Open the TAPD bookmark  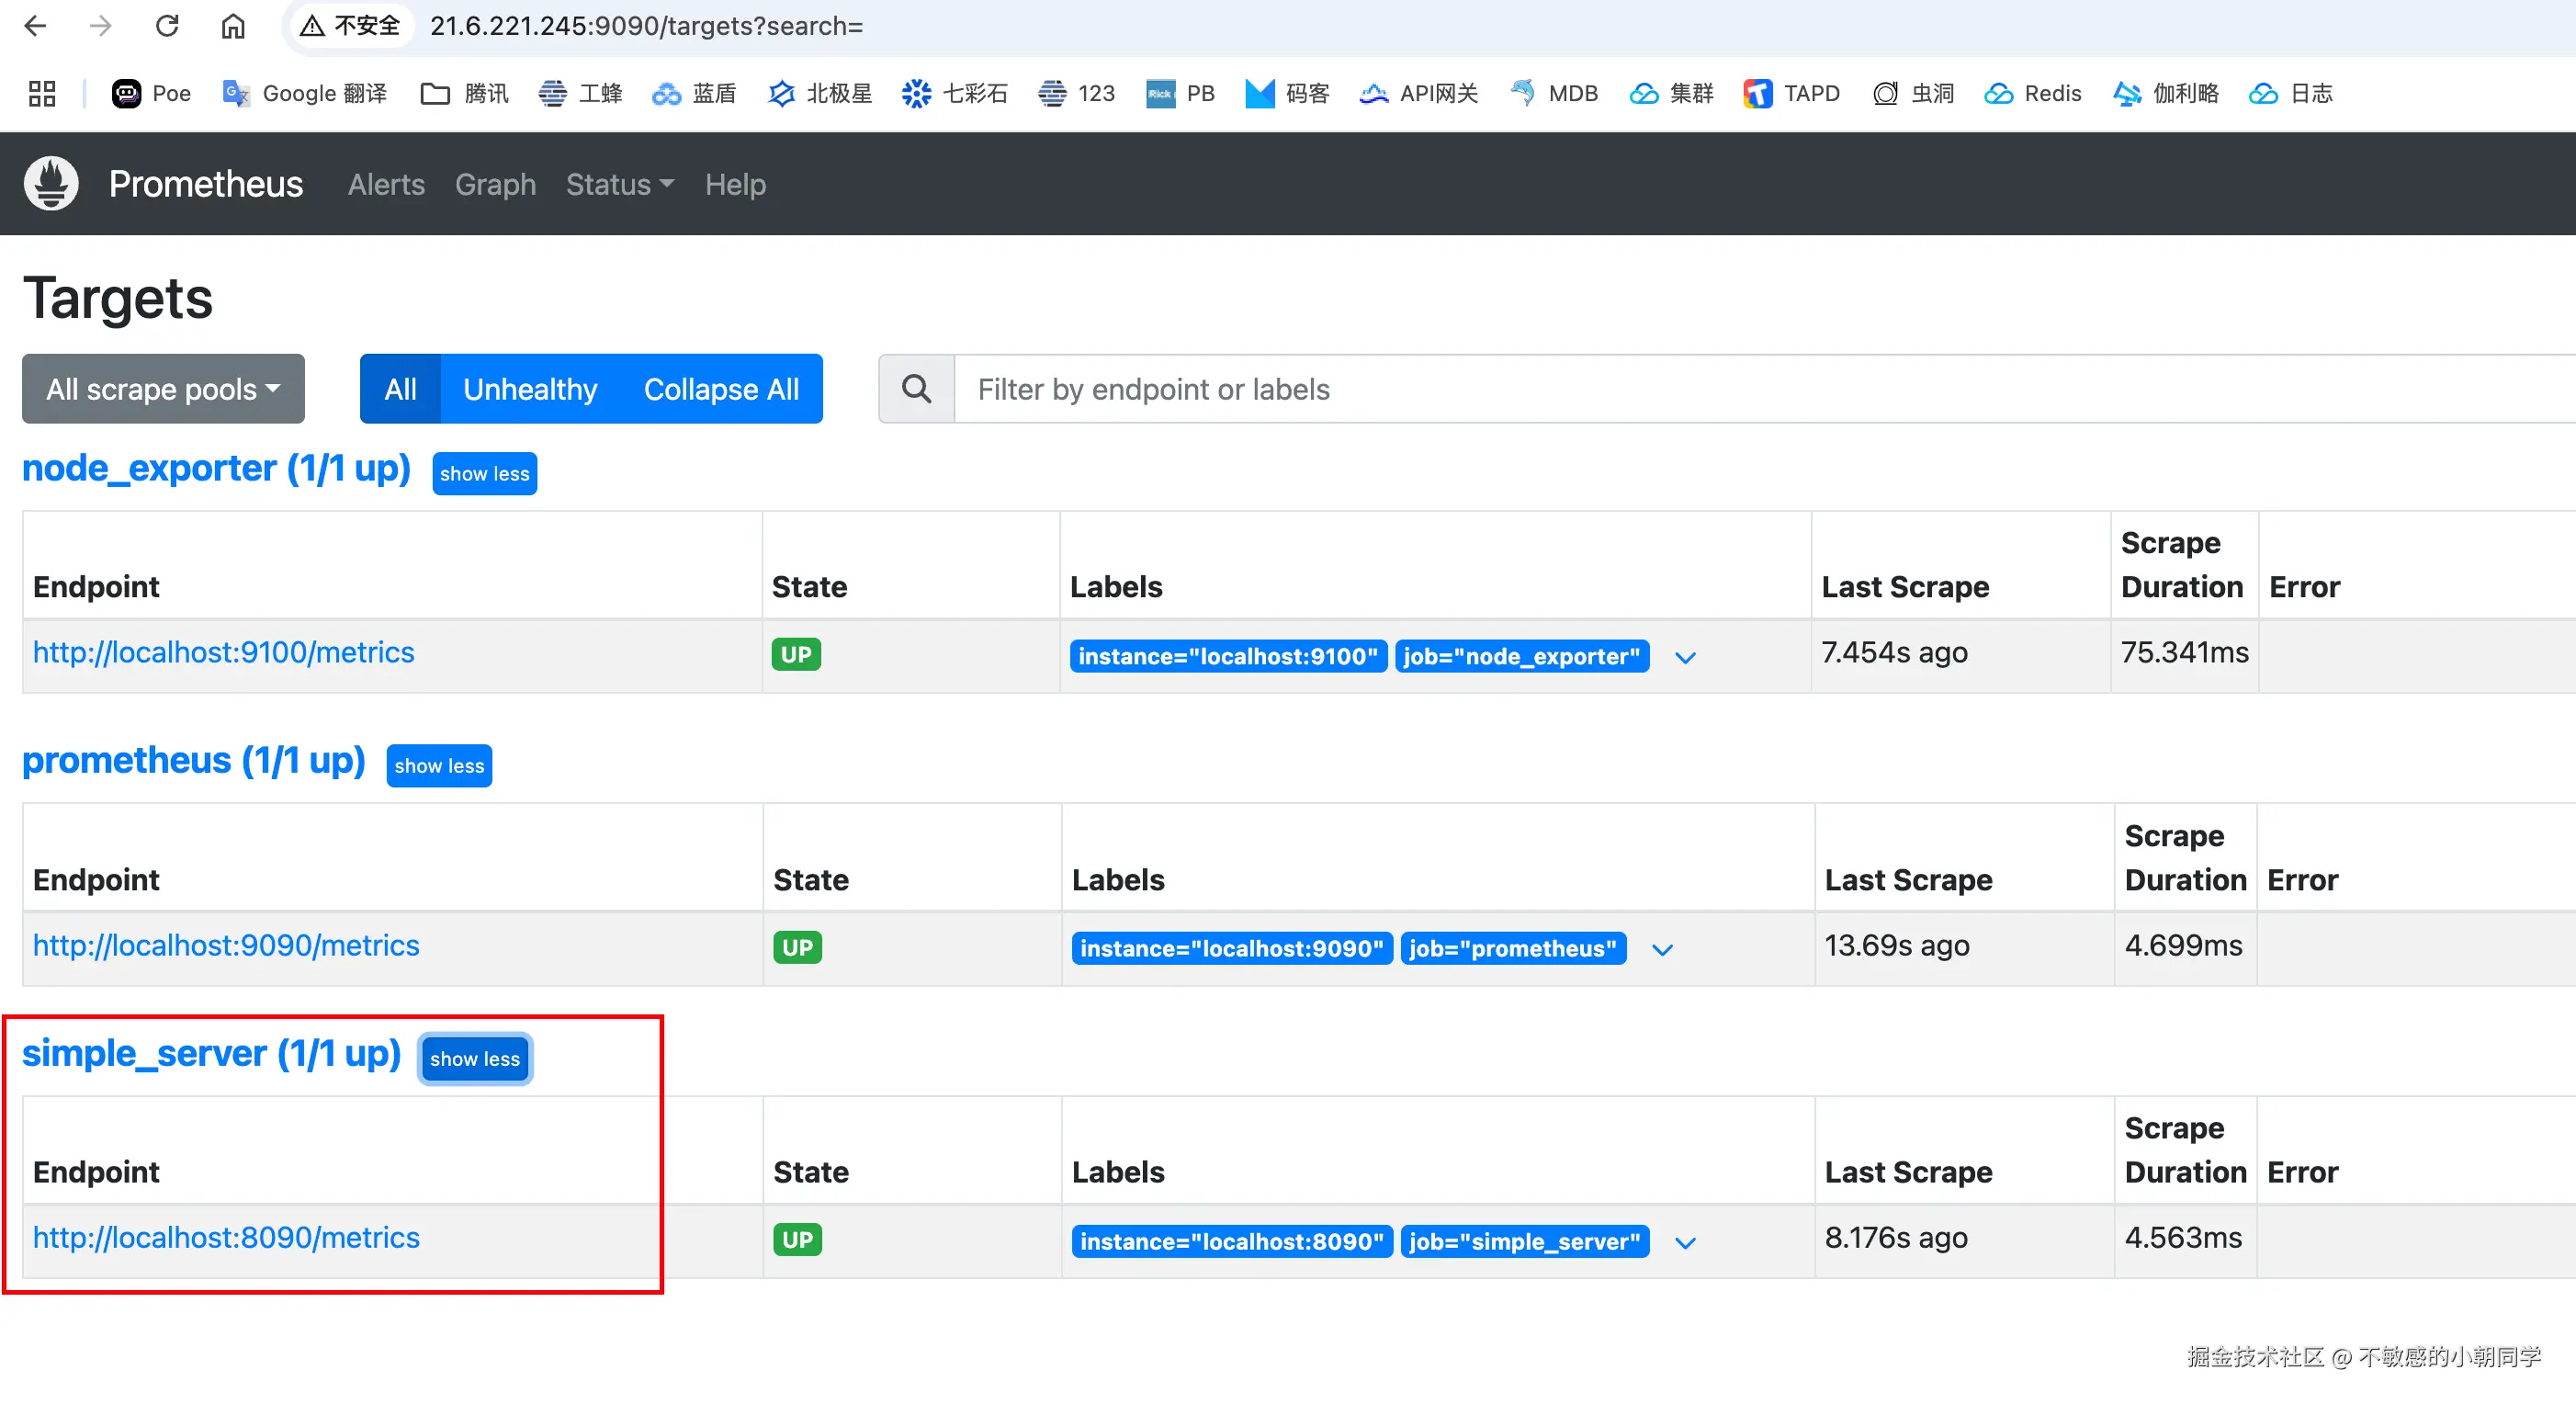(1791, 93)
